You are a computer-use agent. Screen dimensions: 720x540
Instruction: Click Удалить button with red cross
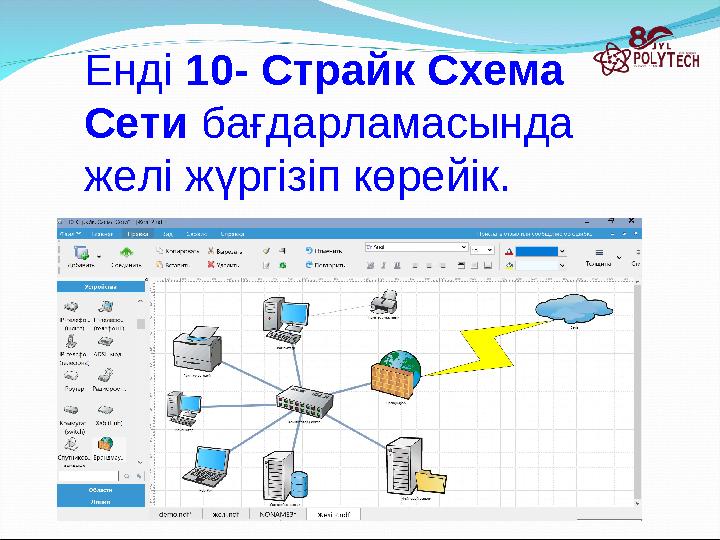pyautogui.click(x=223, y=265)
